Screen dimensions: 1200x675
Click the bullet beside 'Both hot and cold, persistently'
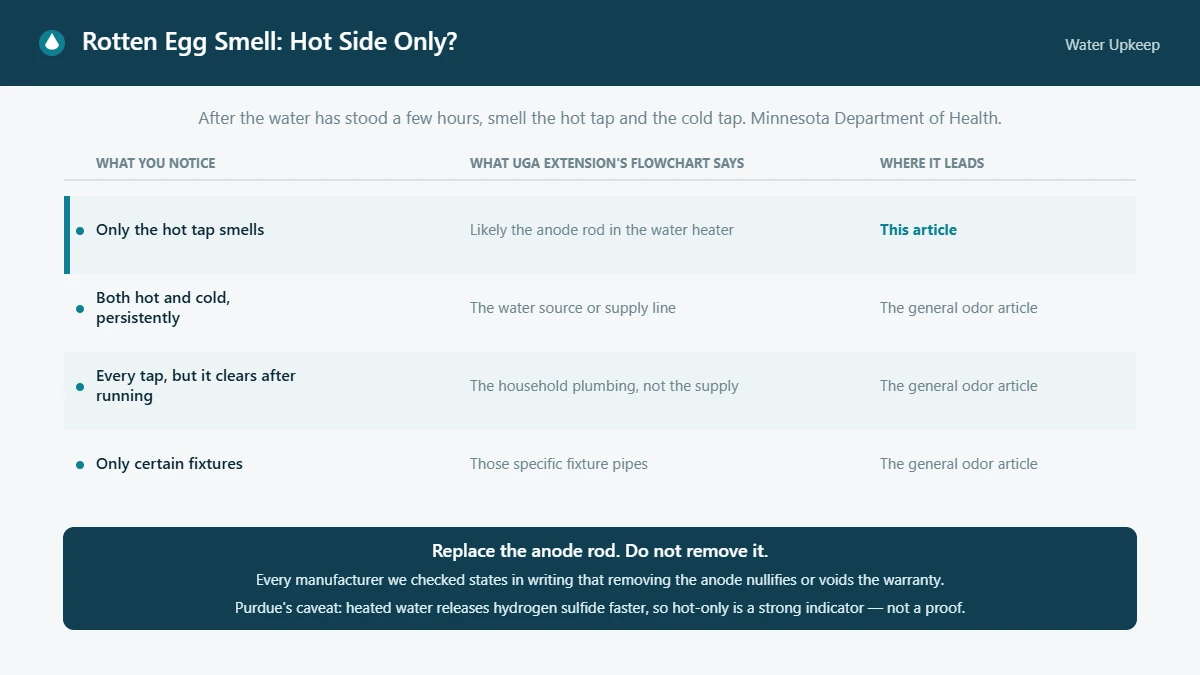pyautogui.click(x=80, y=309)
